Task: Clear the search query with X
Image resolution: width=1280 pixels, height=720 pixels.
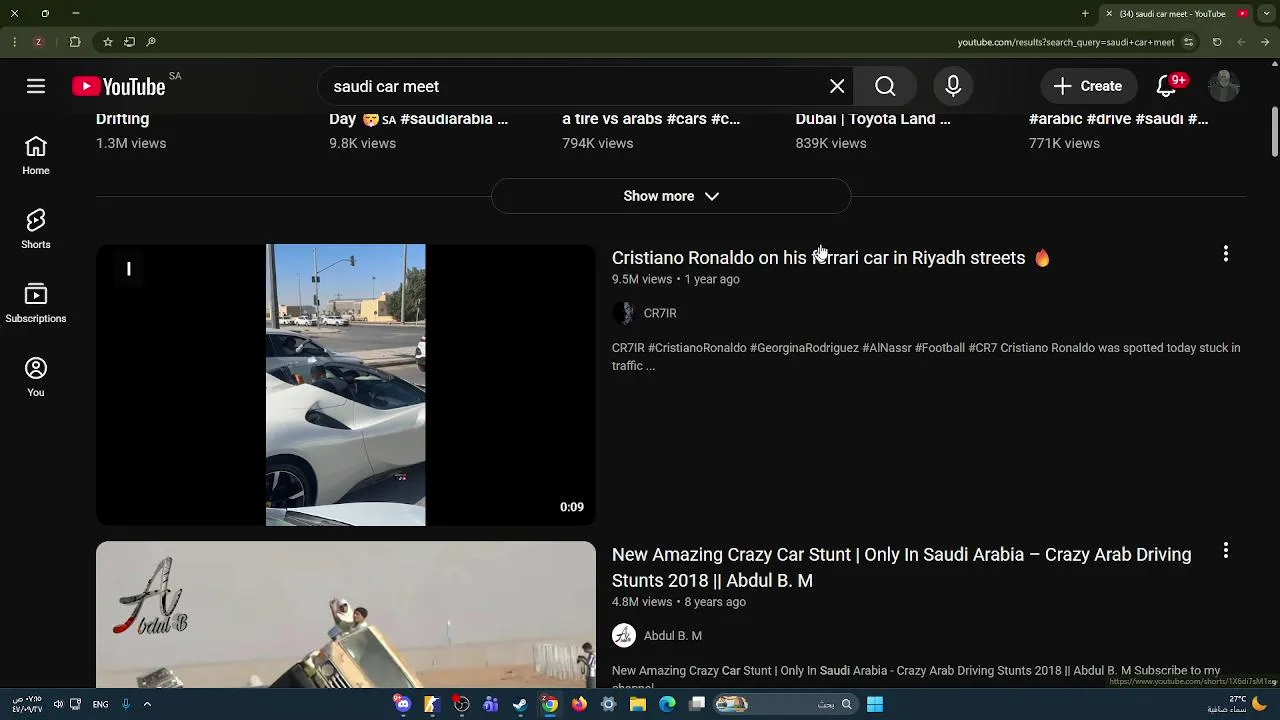Action: (837, 86)
